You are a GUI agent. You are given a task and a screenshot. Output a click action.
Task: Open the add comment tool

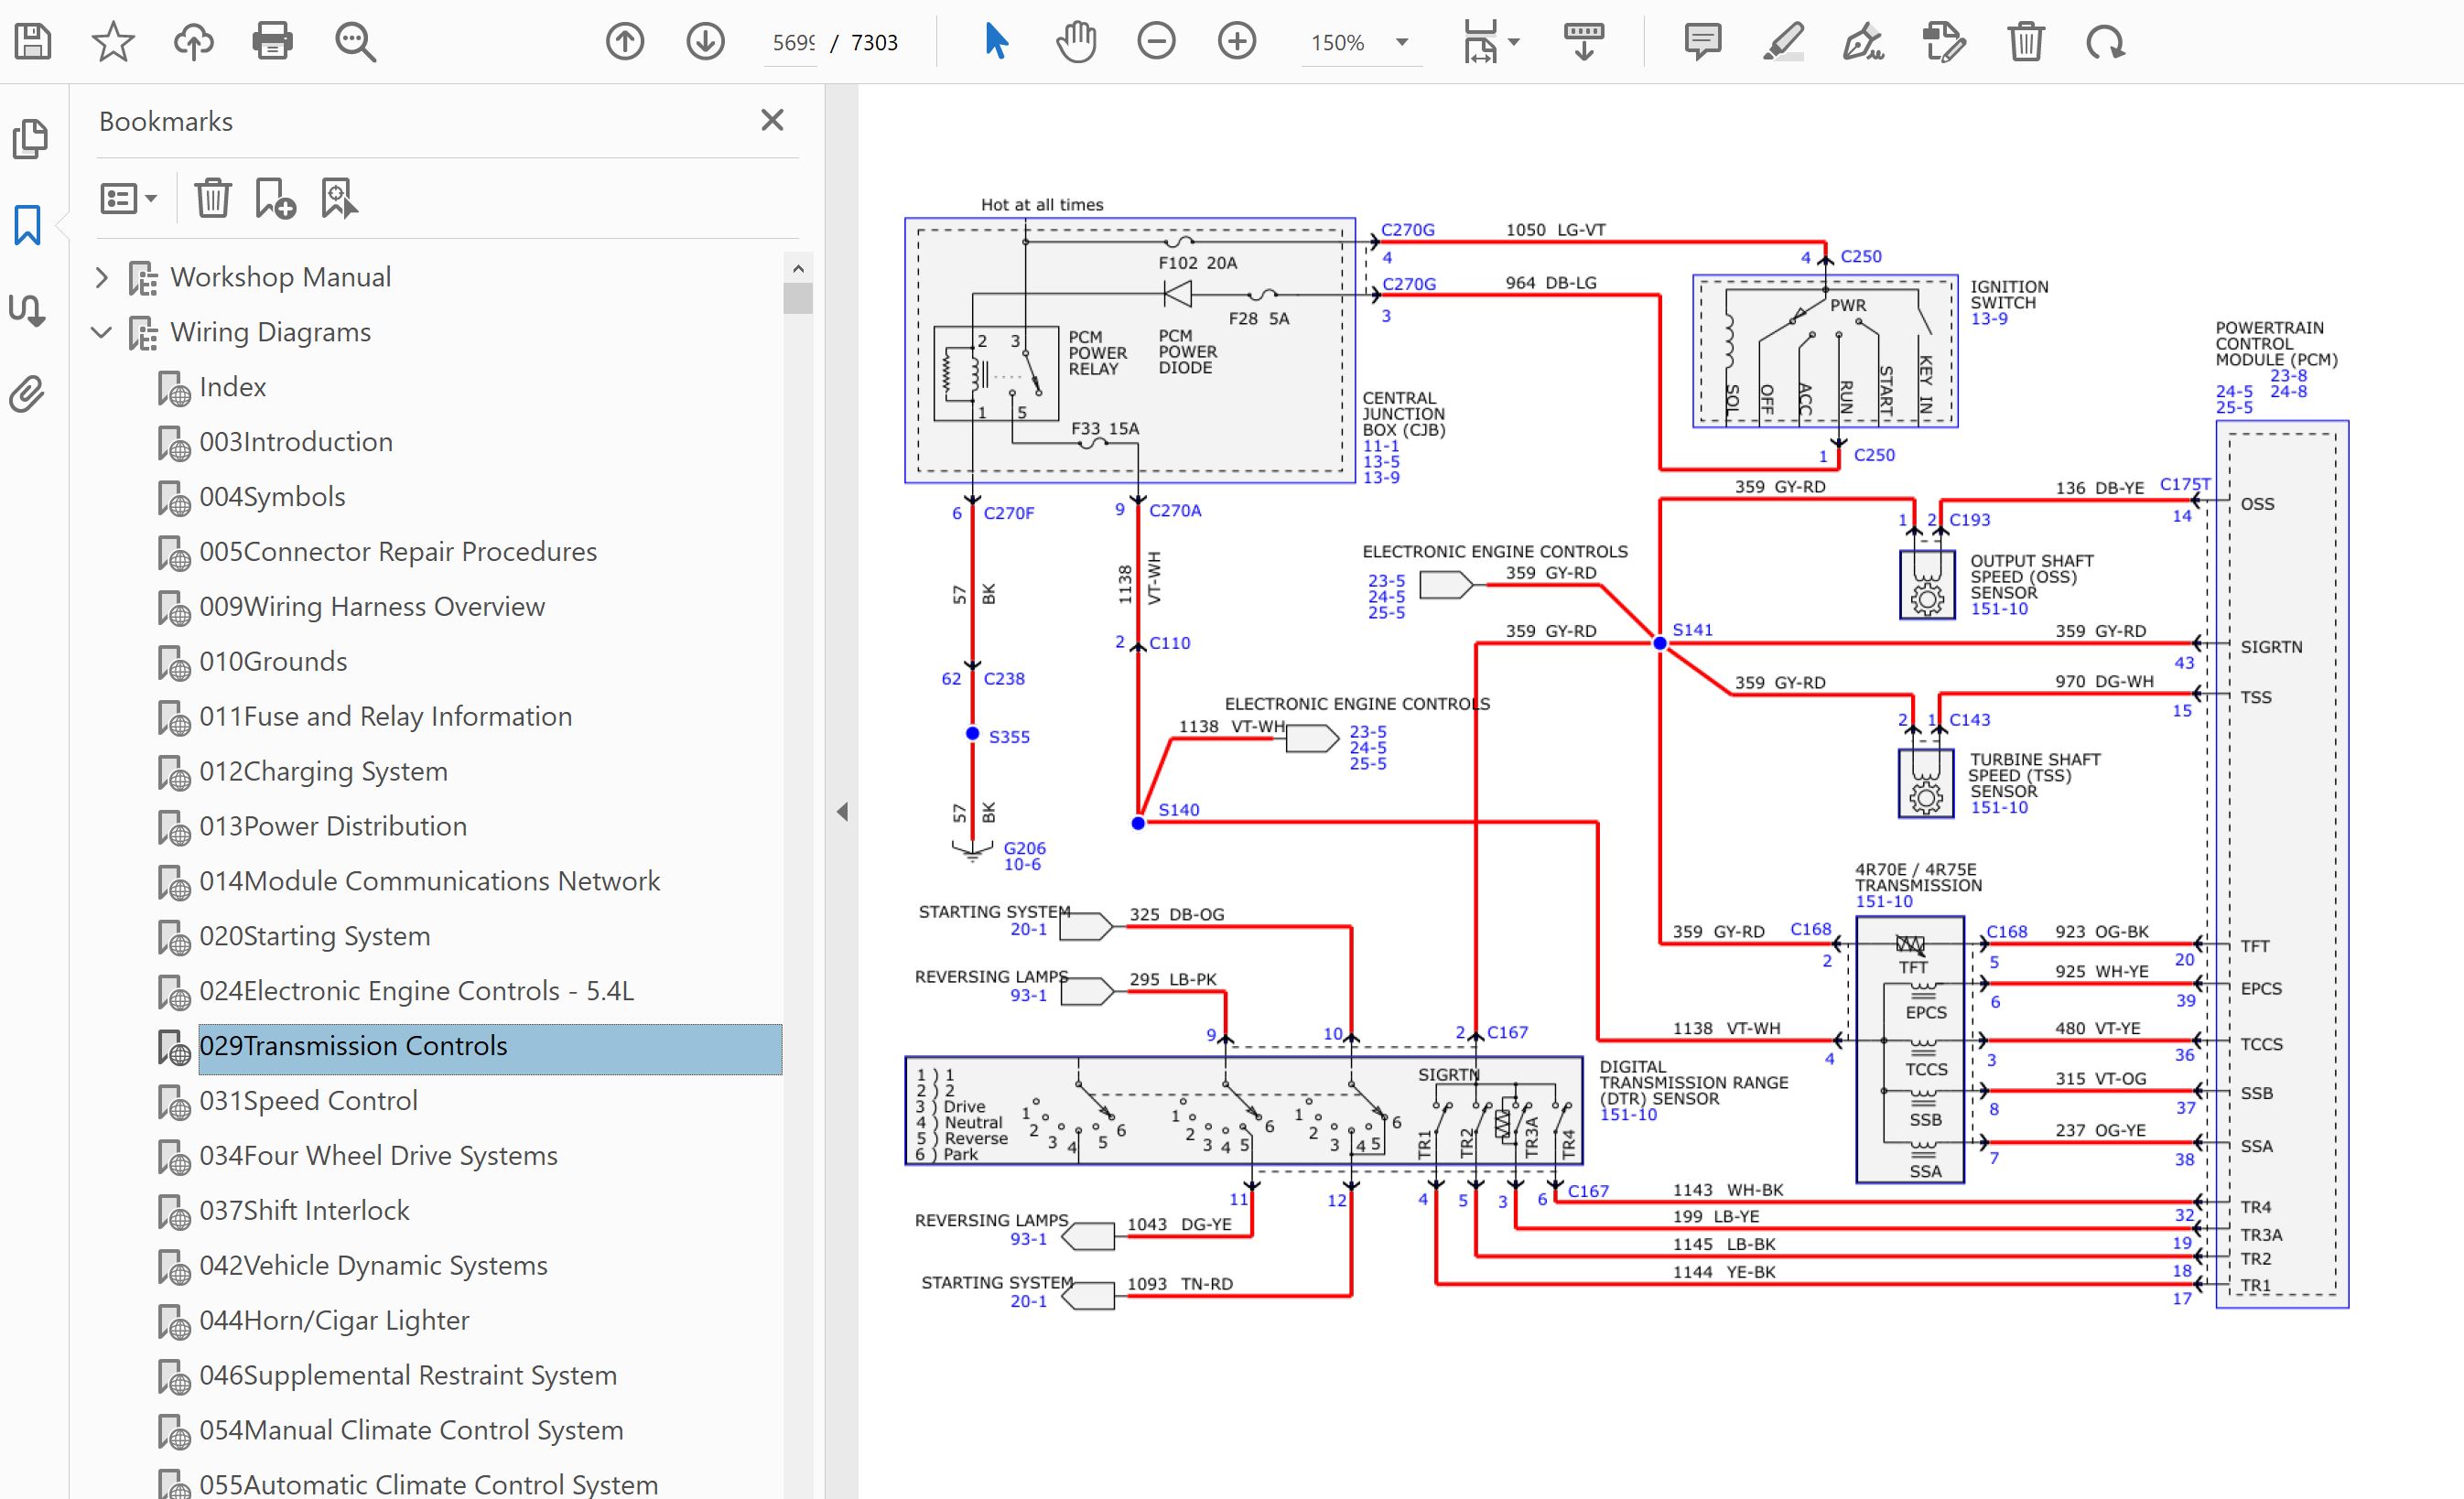tap(1702, 42)
